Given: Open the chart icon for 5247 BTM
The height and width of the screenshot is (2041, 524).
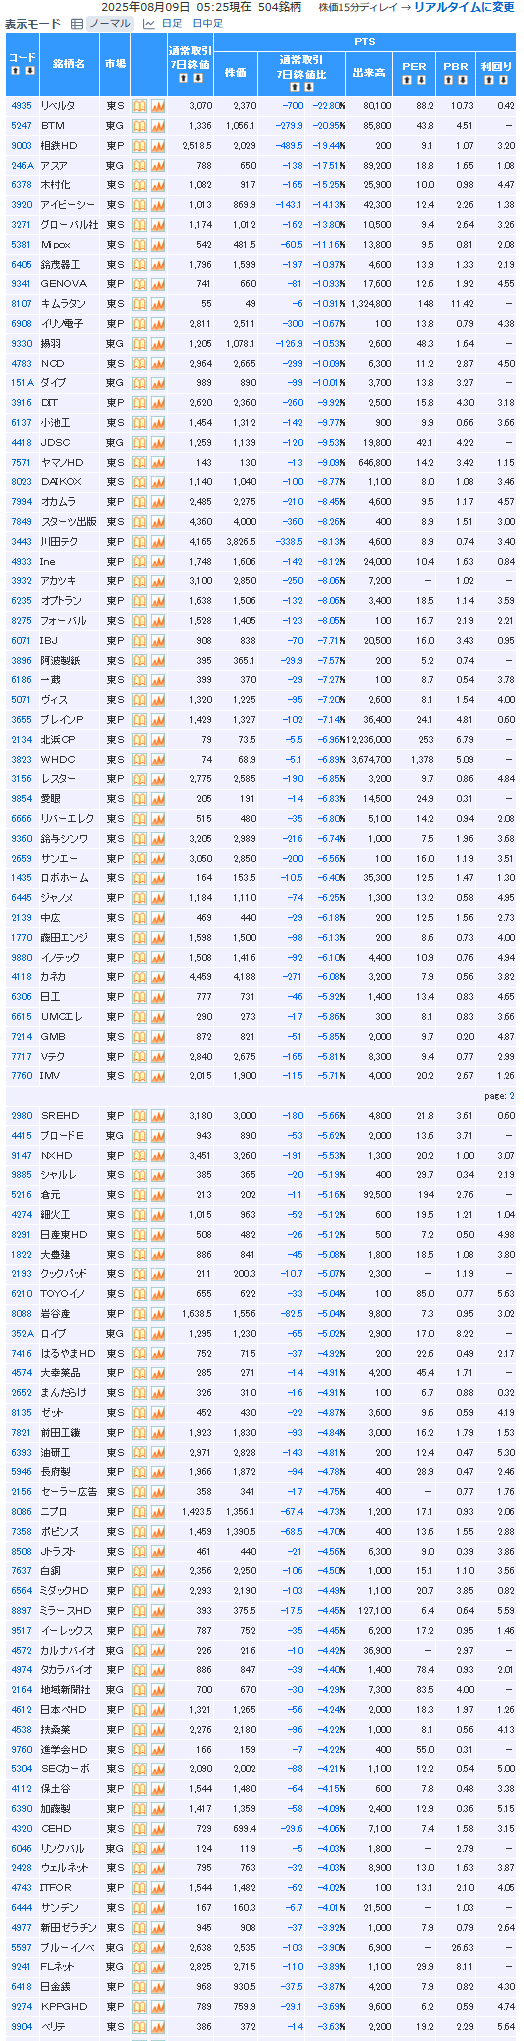Looking at the screenshot, I should point(157,126).
